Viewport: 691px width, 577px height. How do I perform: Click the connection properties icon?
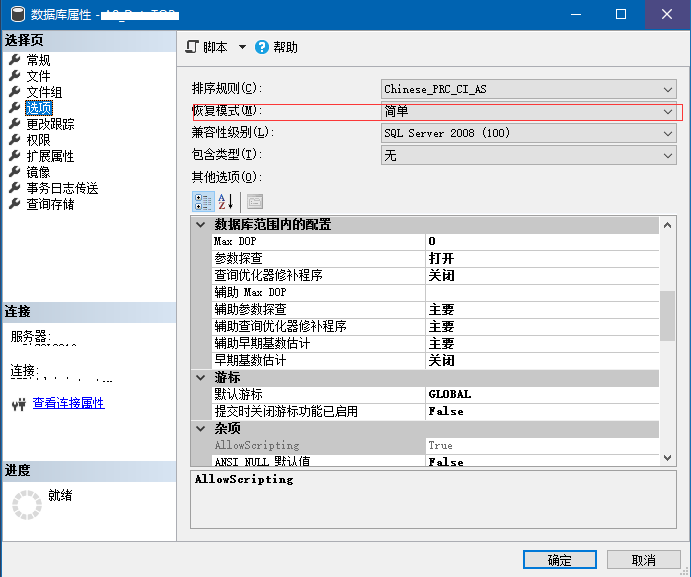[x=17, y=404]
